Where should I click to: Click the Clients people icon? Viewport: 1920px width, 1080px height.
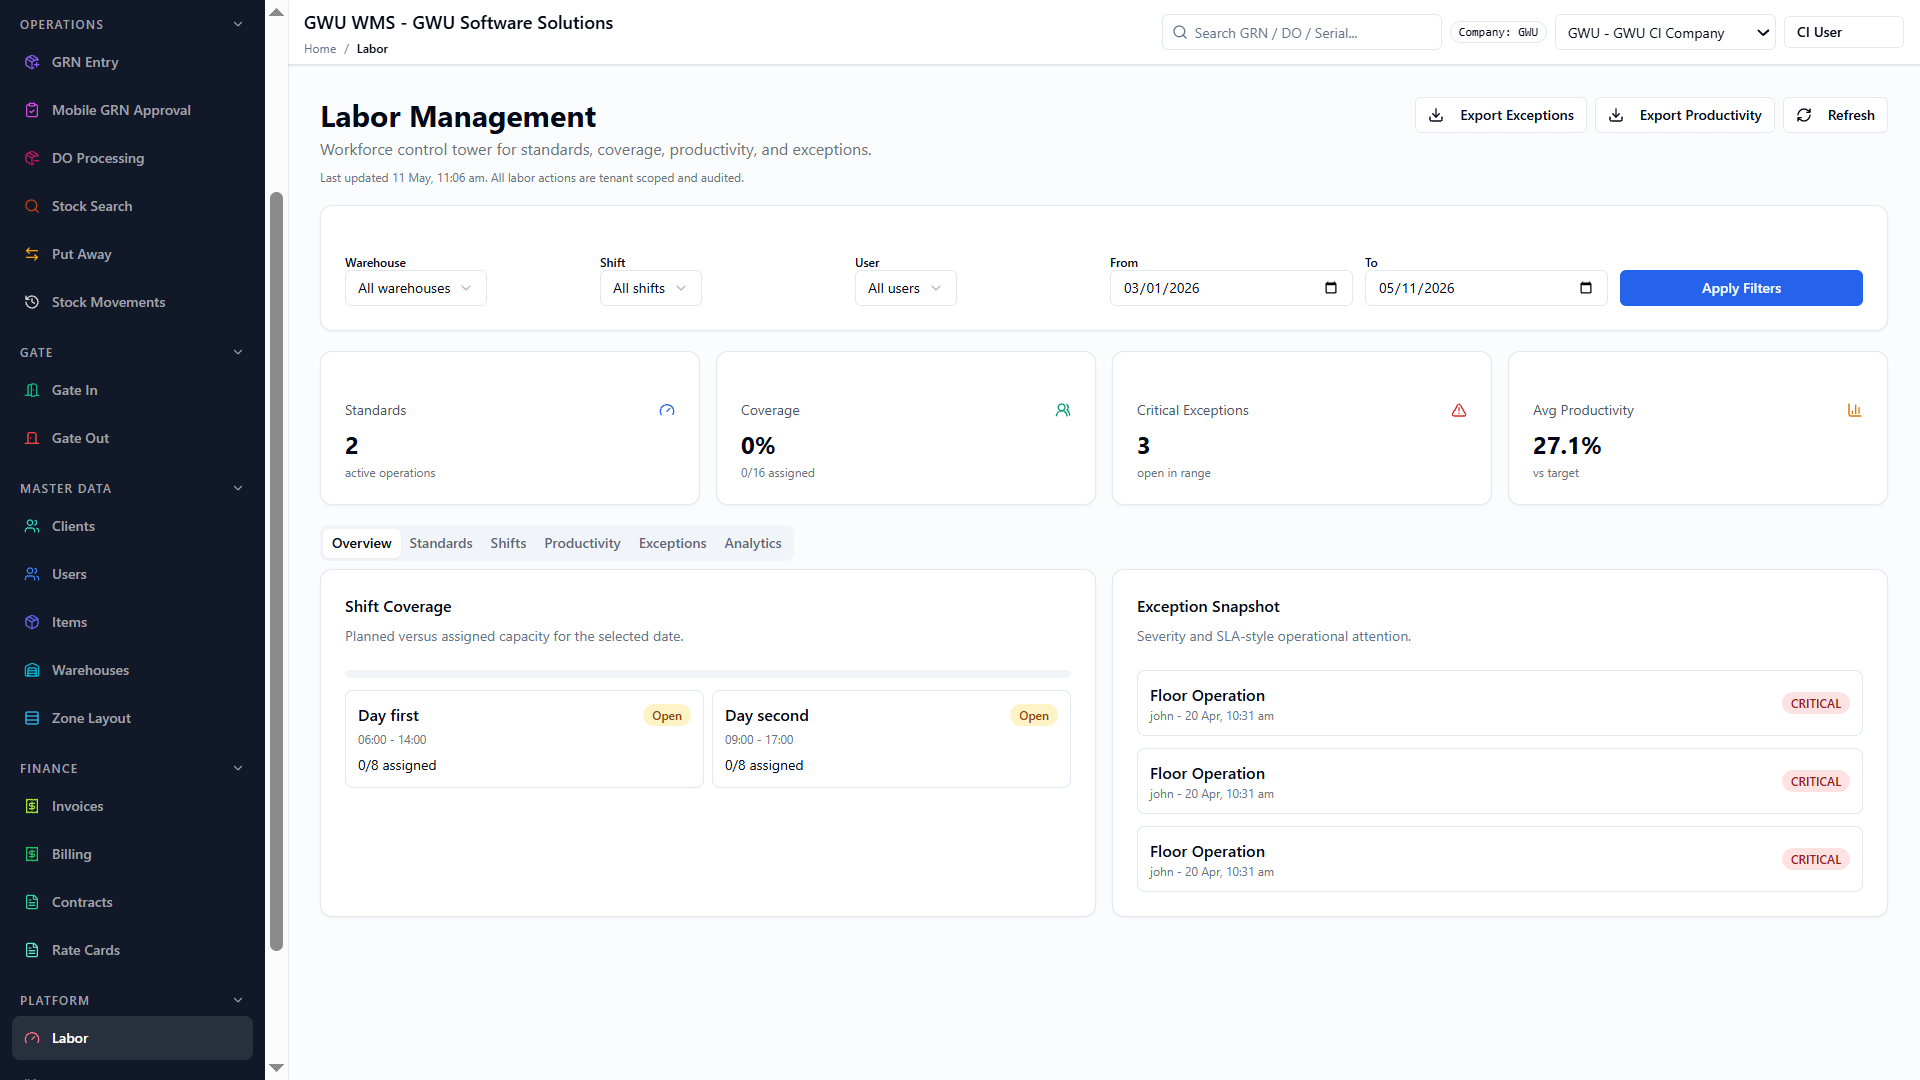(x=32, y=526)
